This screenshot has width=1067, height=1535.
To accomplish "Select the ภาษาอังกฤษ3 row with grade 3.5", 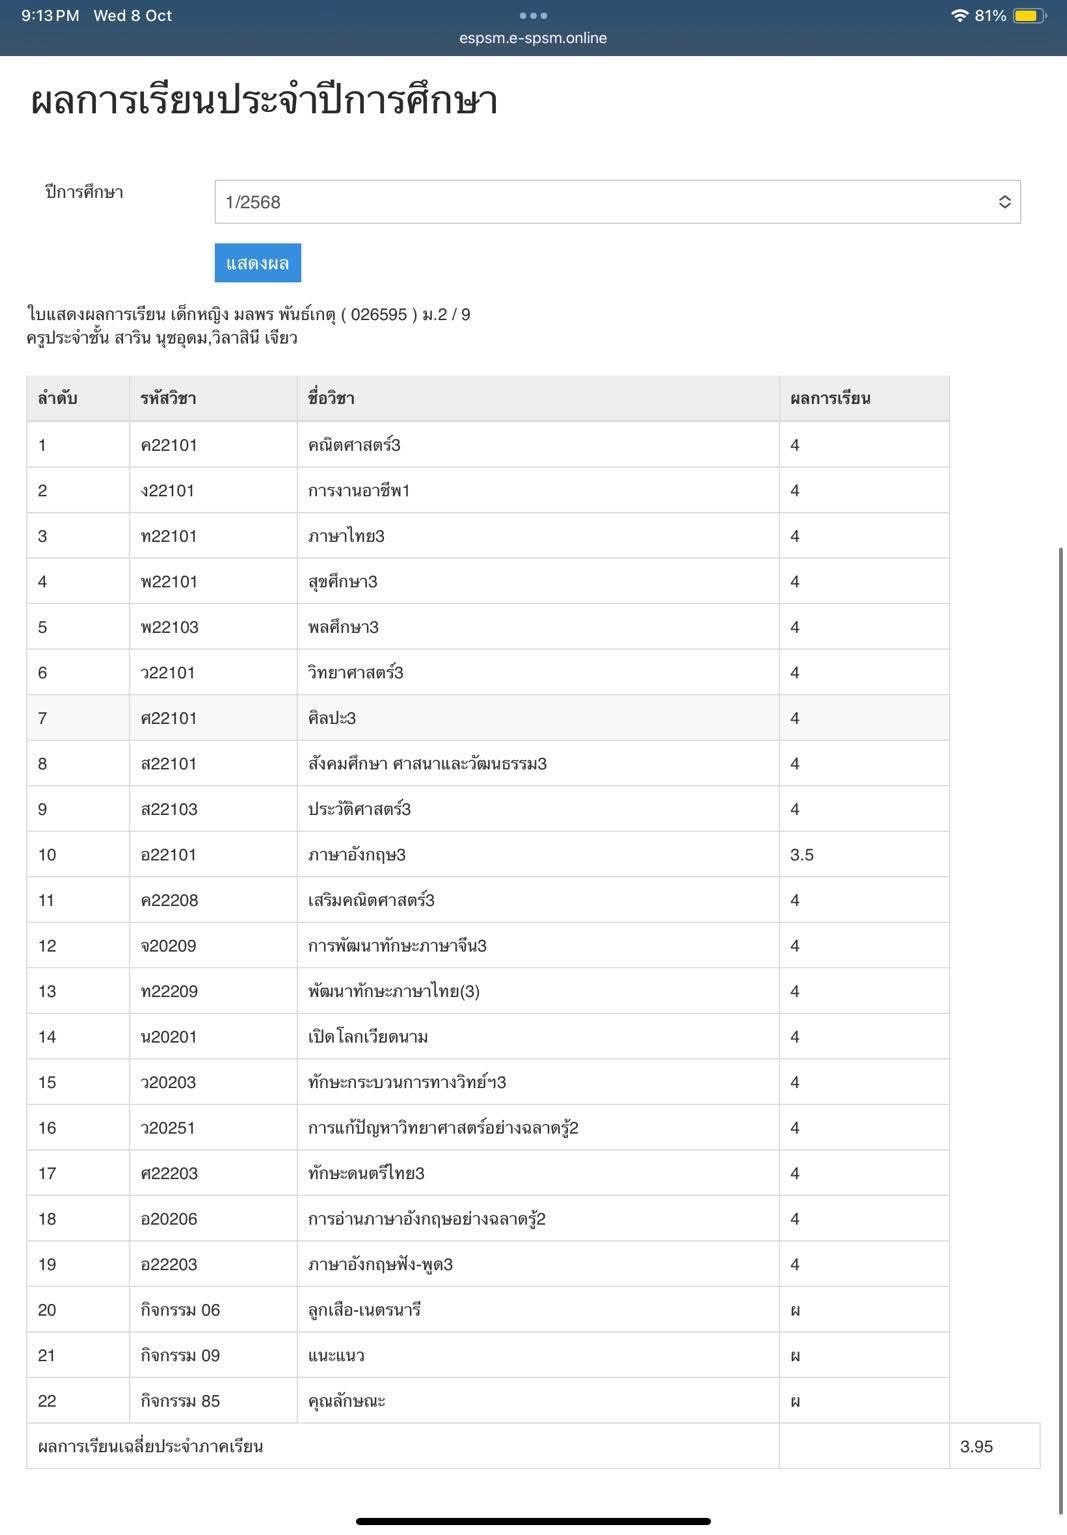I will click(357, 855).
